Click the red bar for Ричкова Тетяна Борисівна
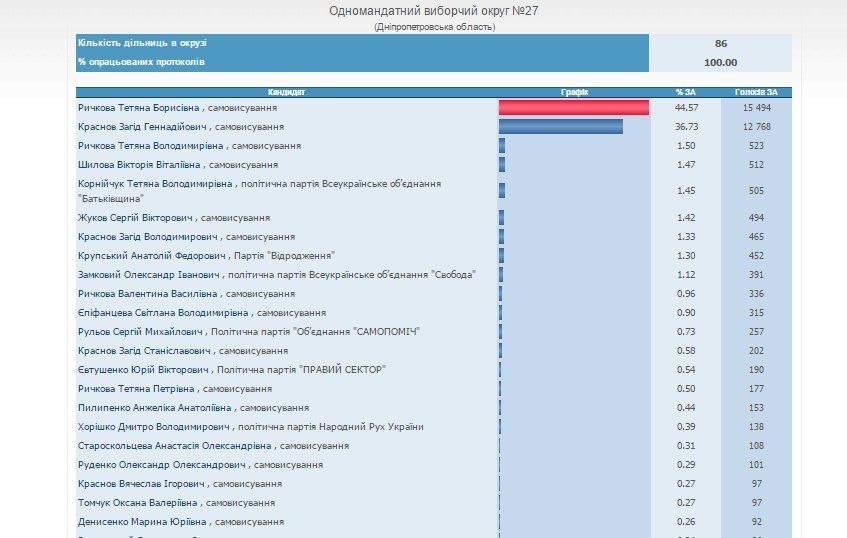 [574, 108]
